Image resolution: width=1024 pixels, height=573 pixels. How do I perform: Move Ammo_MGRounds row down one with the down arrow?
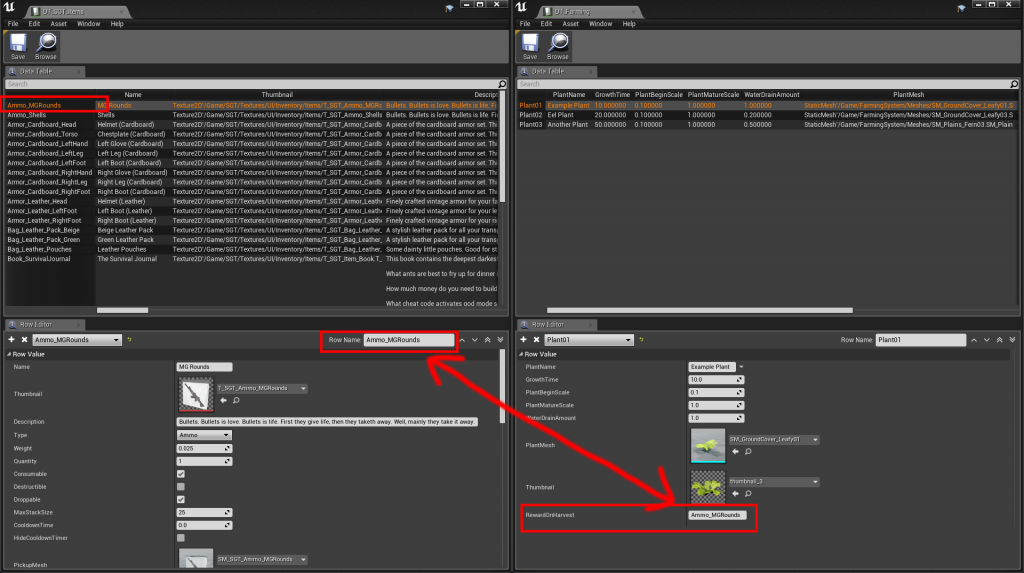click(474, 340)
